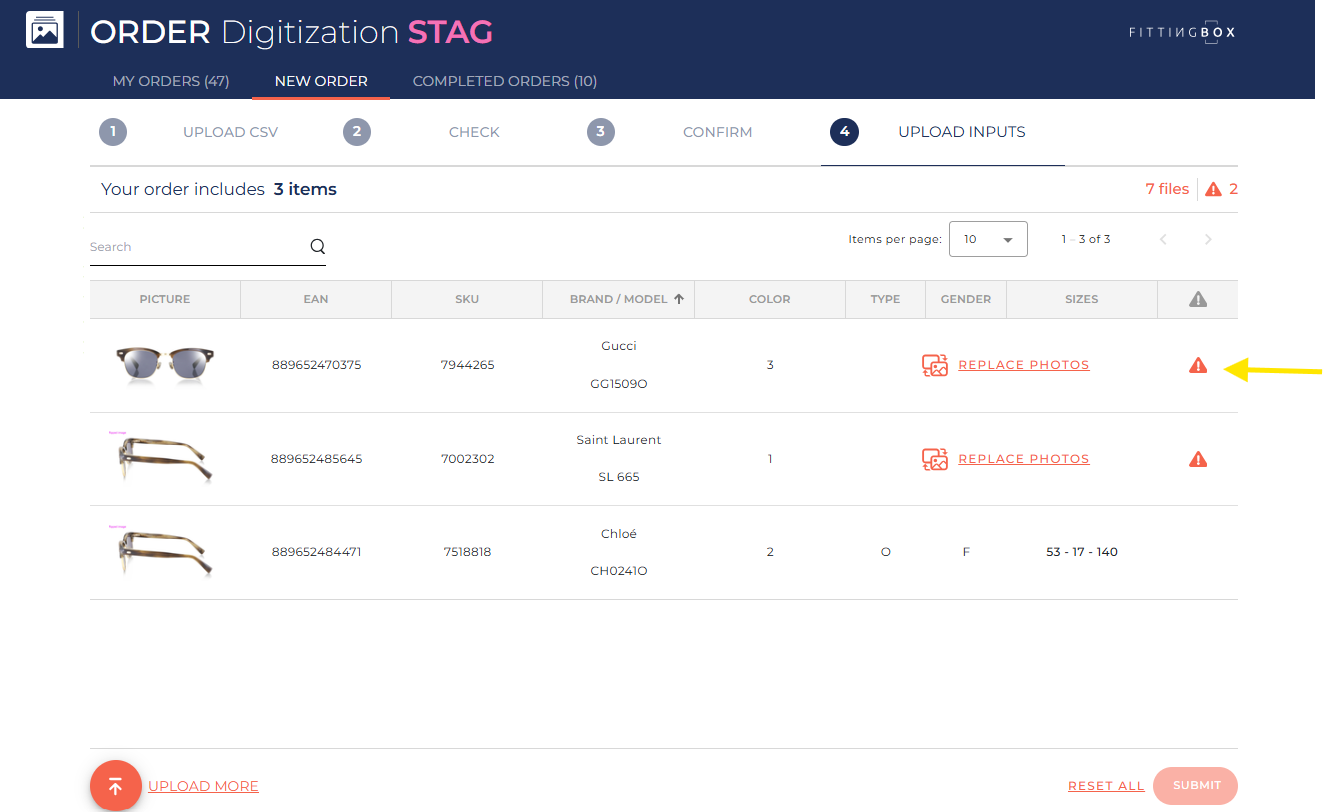Select EAN 889652485645

pos(316,459)
